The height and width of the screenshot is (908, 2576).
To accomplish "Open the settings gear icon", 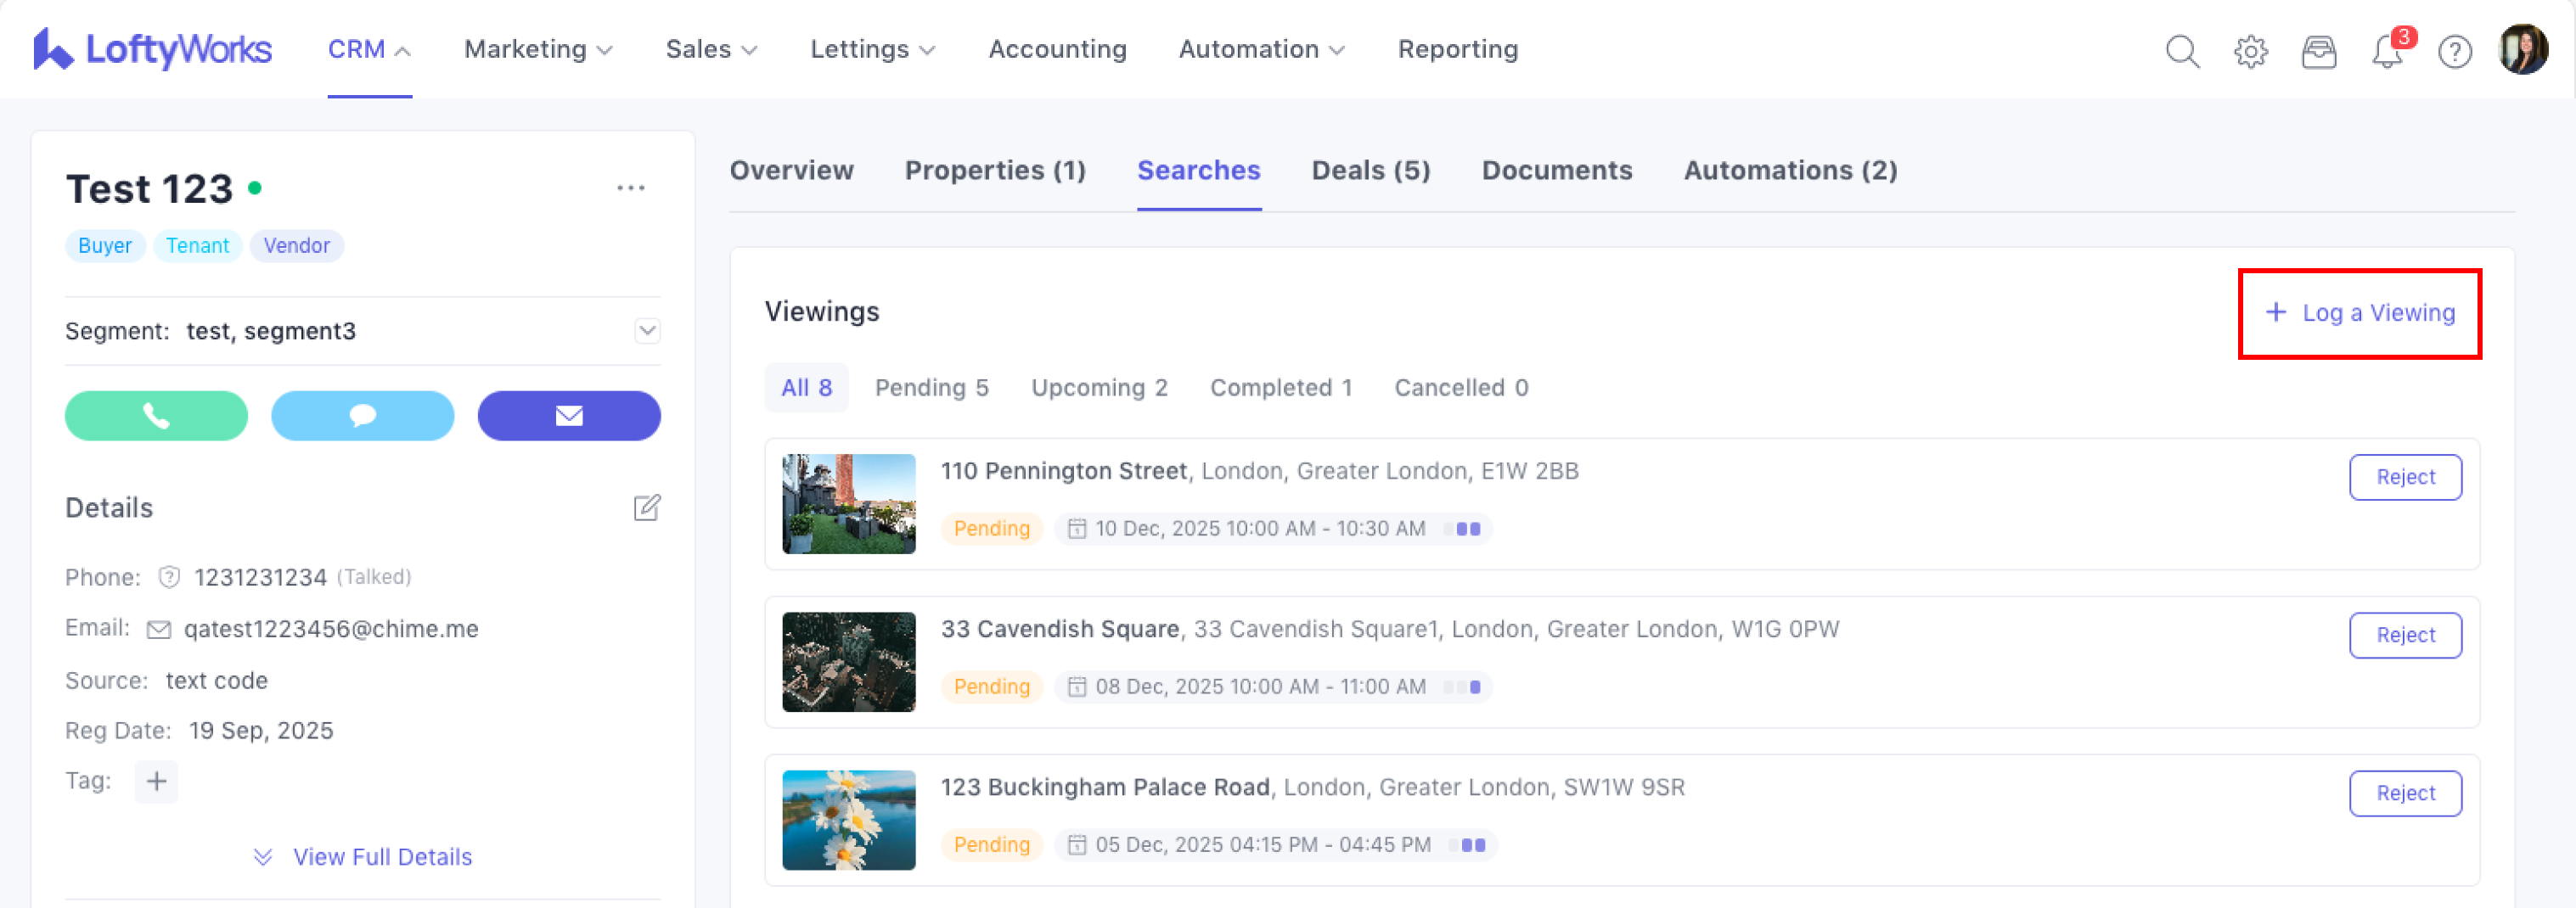I will click(2250, 51).
